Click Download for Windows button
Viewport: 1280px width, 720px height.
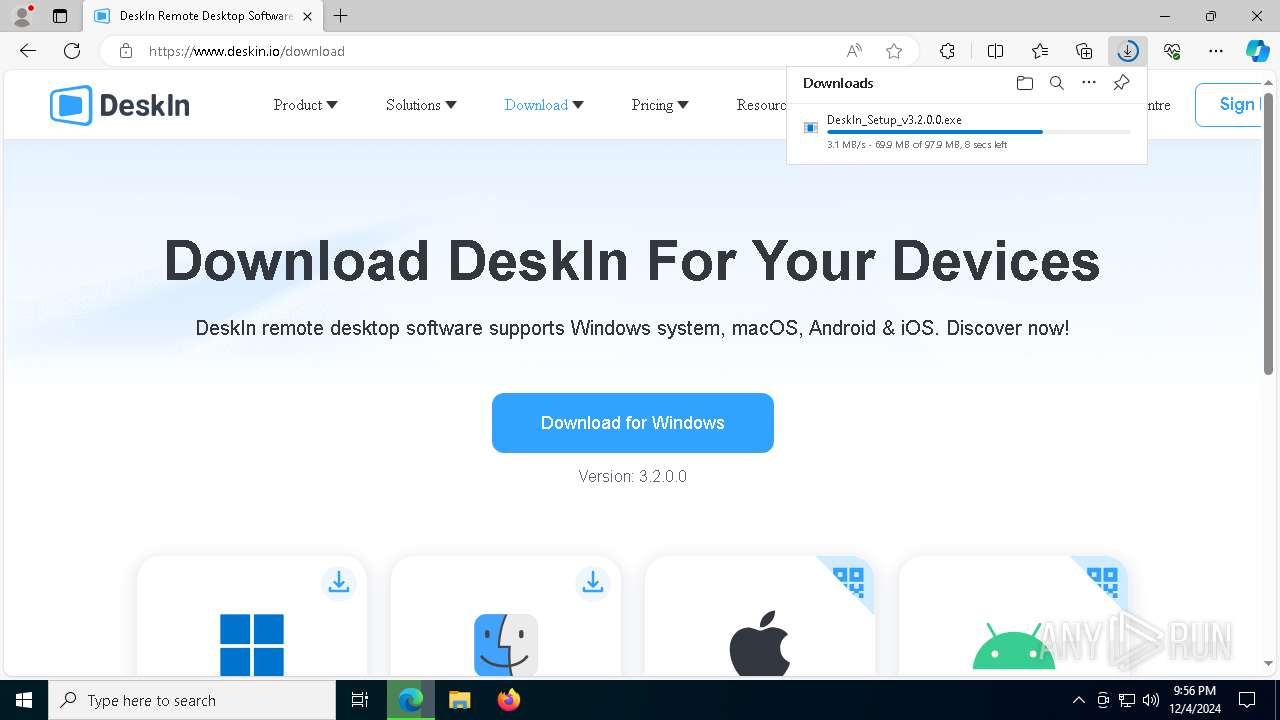[633, 423]
